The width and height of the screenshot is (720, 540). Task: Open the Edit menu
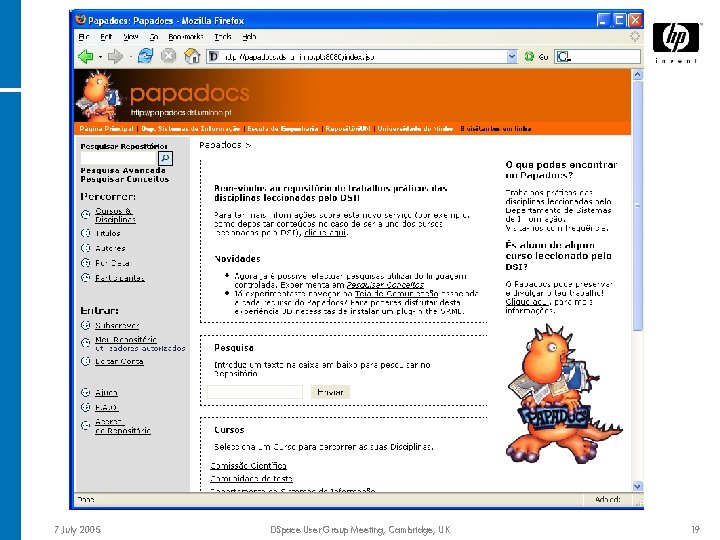point(106,36)
